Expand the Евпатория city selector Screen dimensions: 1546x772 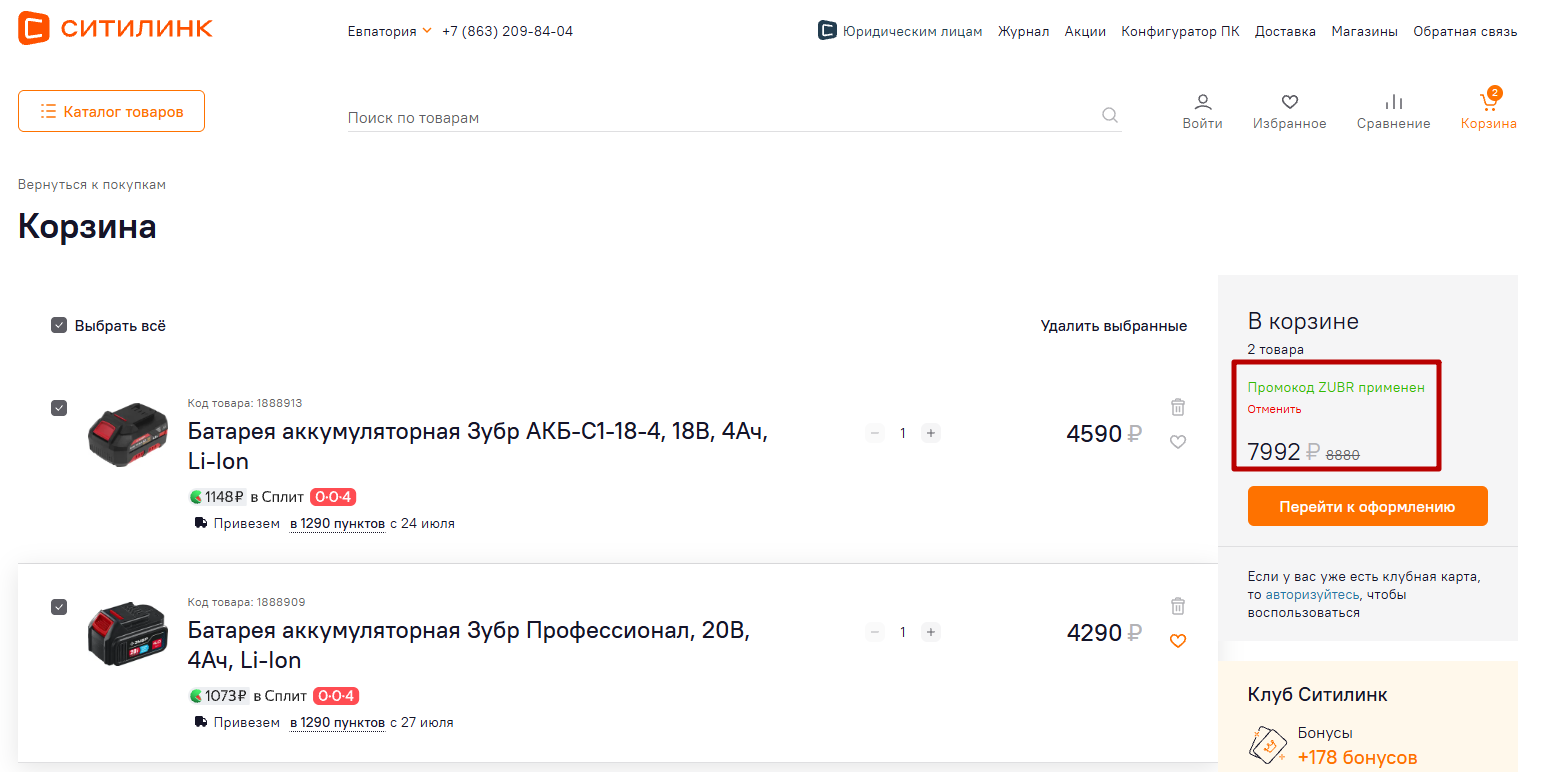click(389, 31)
